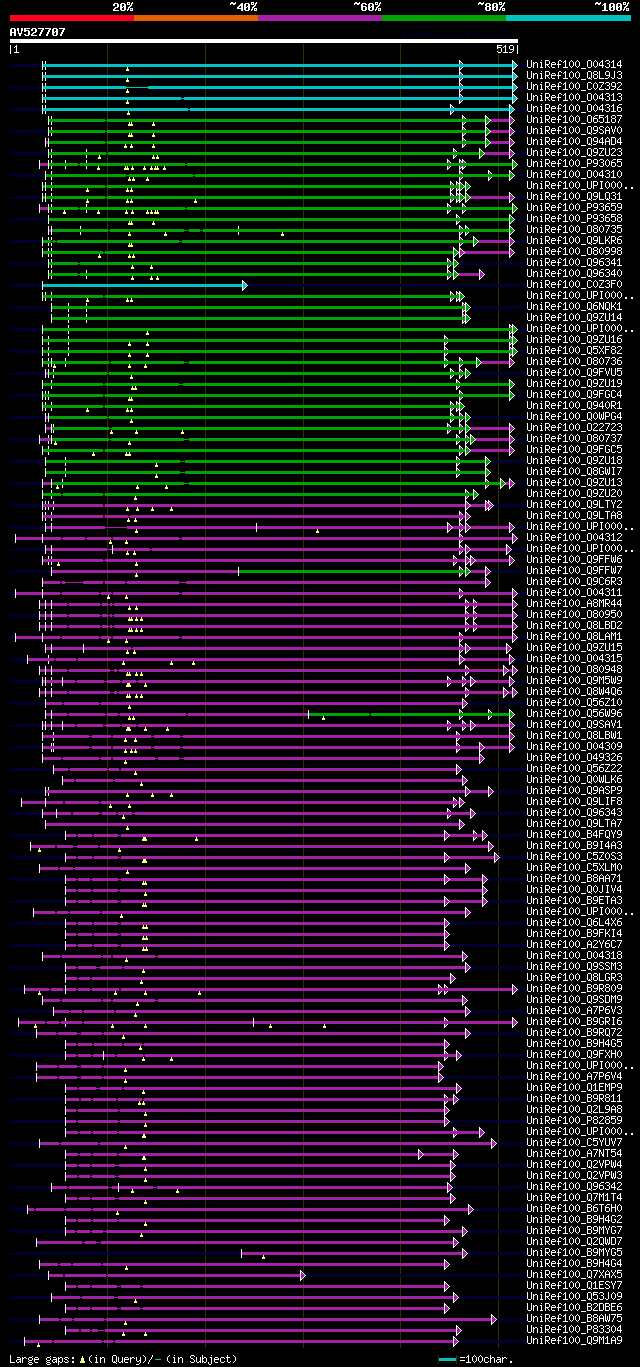The image size is (640, 1367).
Task: Select hit label UniRef100_O04316
Action: point(574,108)
